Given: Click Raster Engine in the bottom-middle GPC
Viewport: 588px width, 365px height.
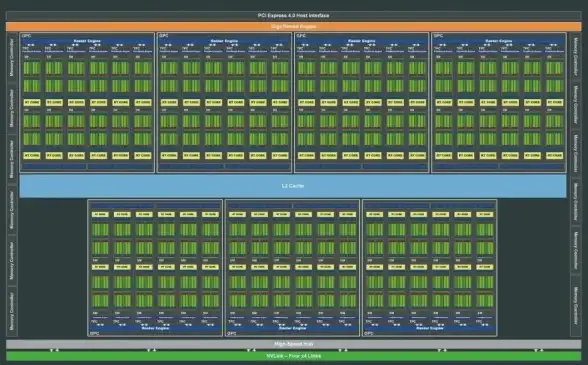Looking at the screenshot, I should tap(292, 328).
